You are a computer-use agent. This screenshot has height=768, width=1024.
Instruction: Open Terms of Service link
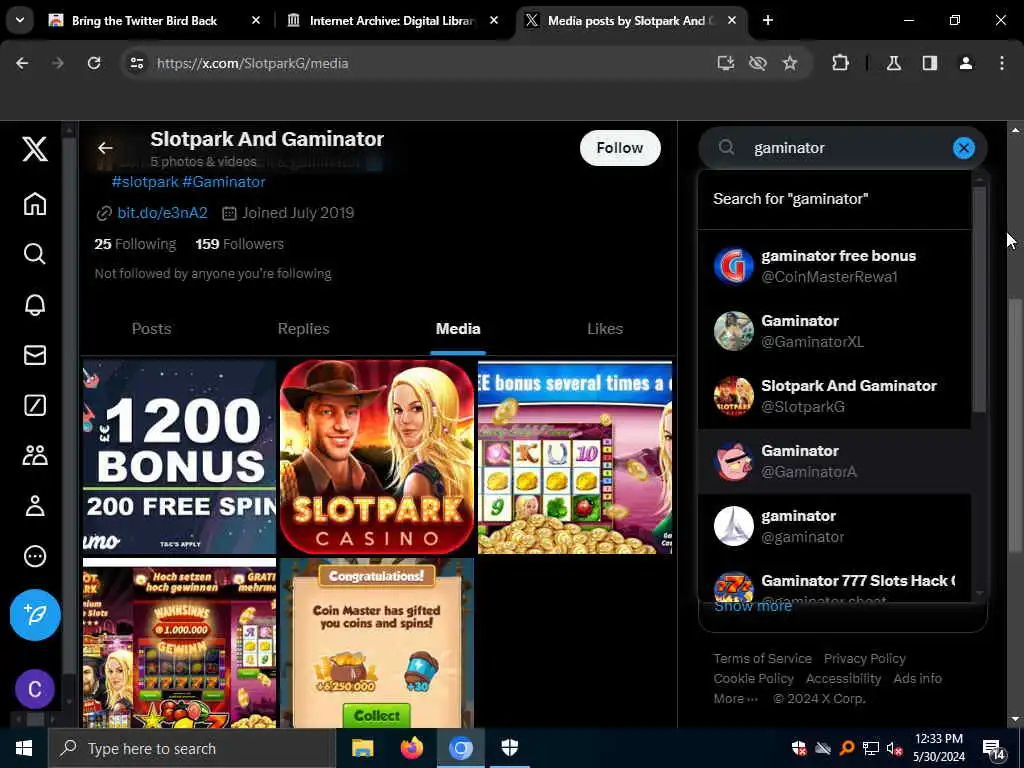click(762, 658)
